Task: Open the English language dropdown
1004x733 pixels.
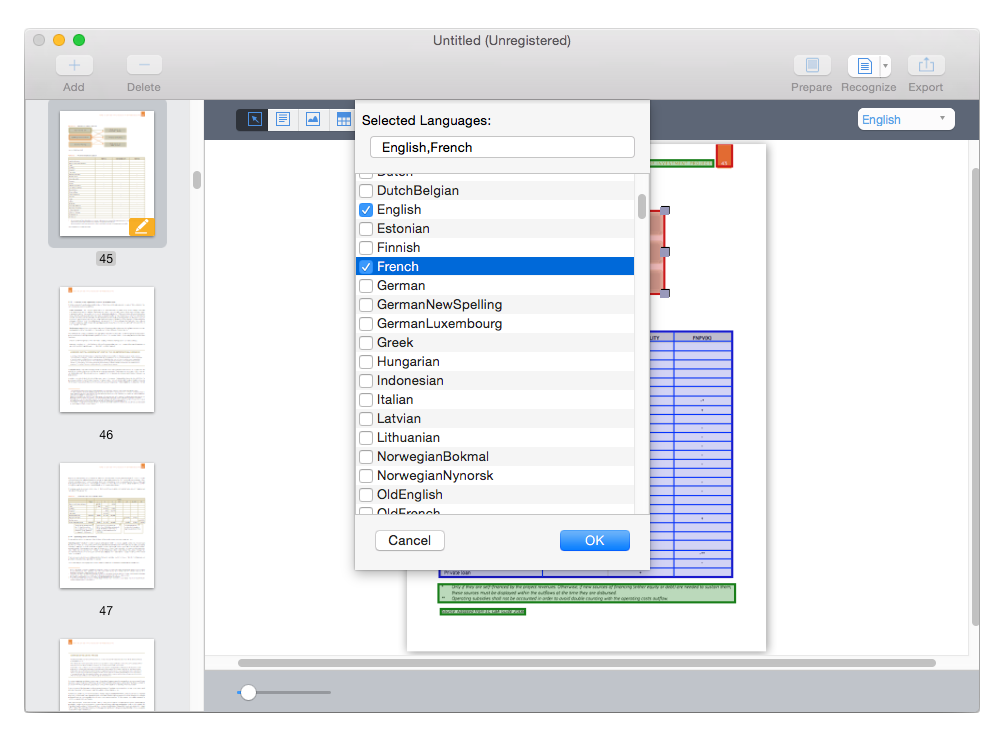Action: point(905,119)
